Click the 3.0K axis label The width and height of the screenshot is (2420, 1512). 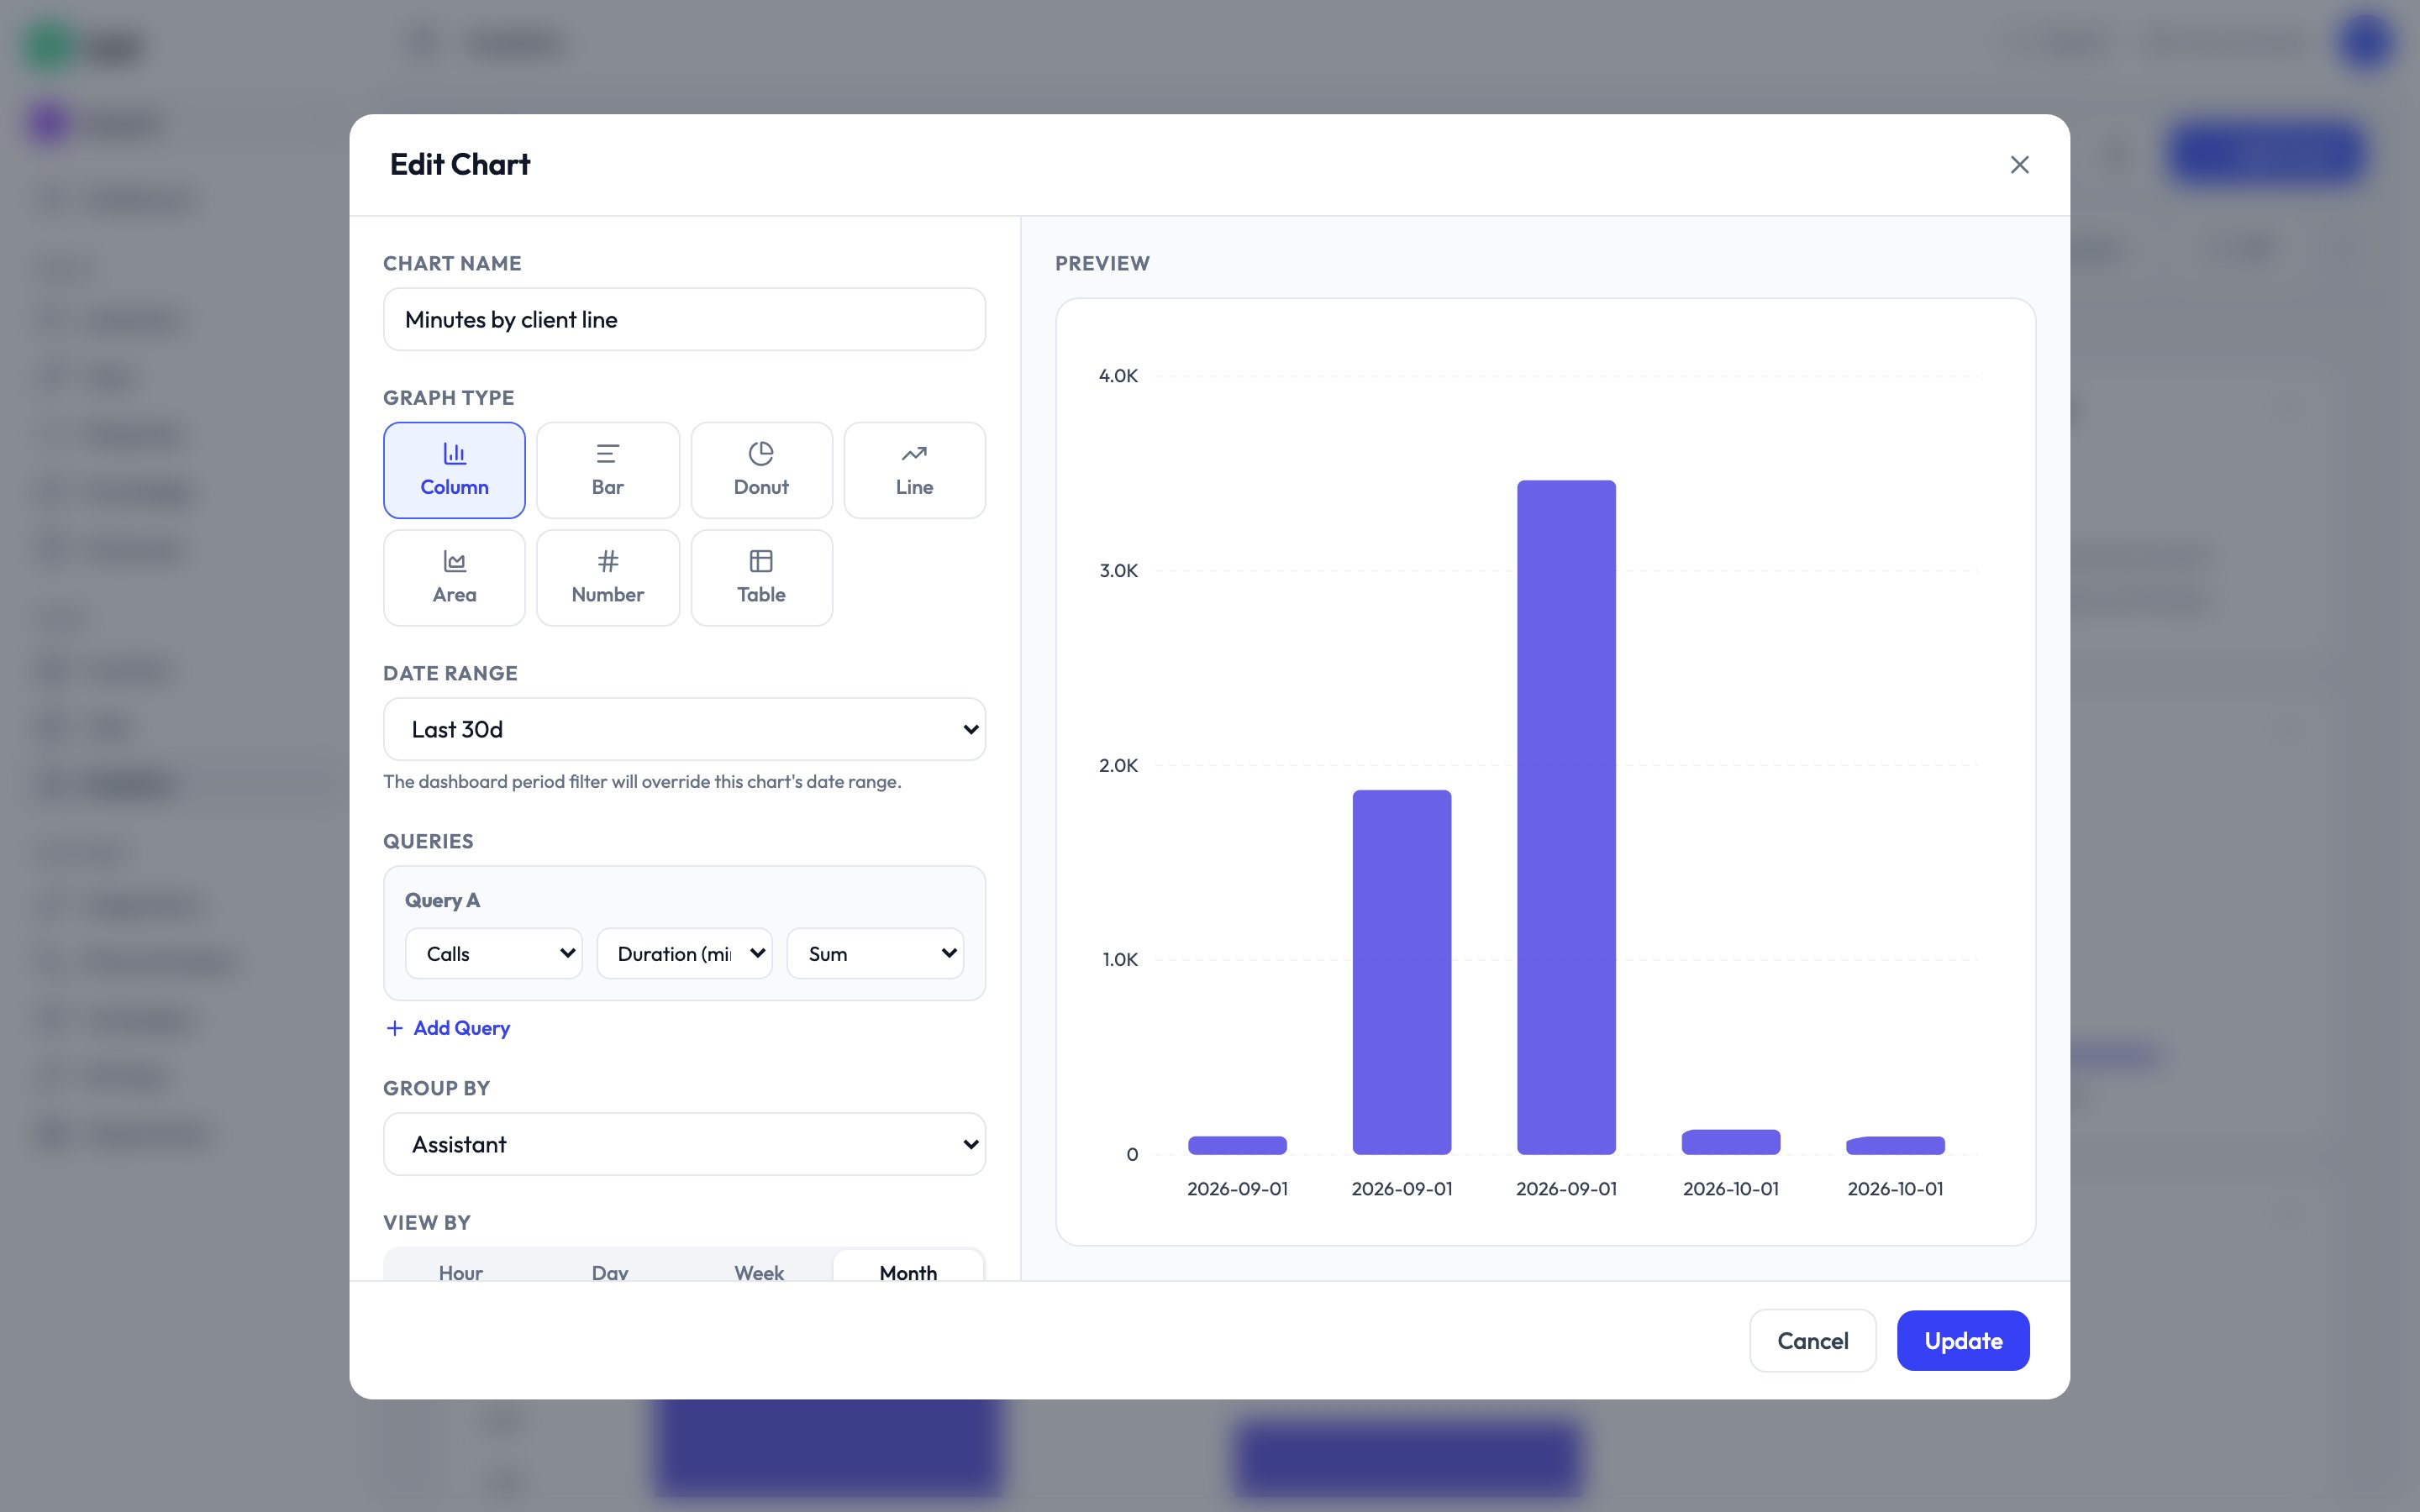coord(1118,571)
